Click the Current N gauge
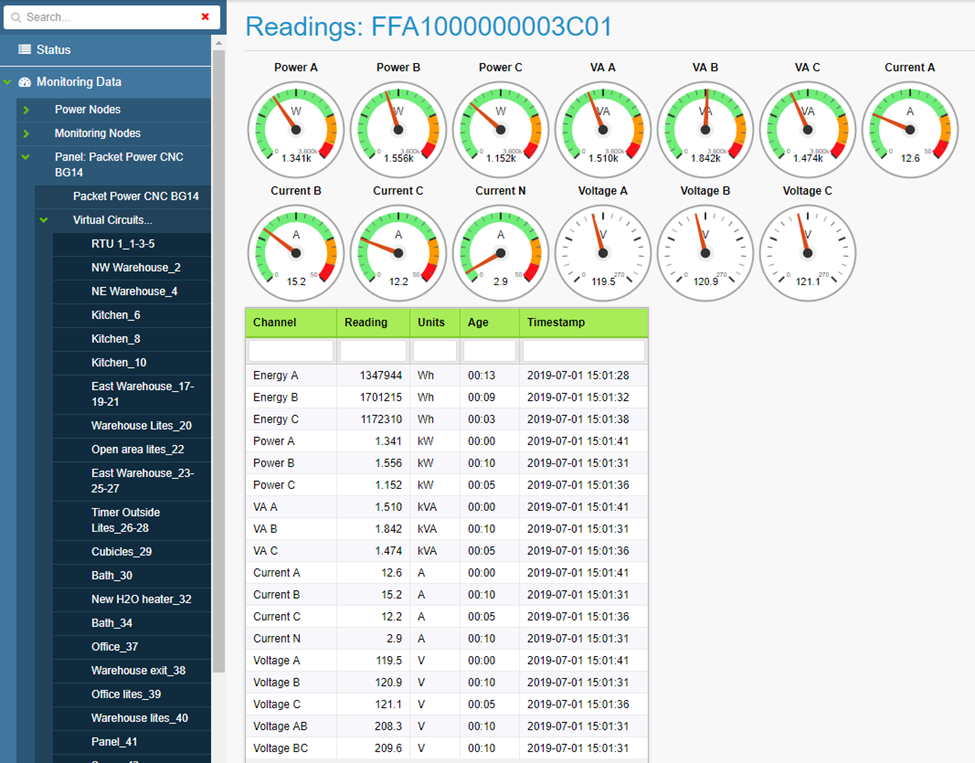The height and width of the screenshot is (763, 975). [x=500, y=253]
